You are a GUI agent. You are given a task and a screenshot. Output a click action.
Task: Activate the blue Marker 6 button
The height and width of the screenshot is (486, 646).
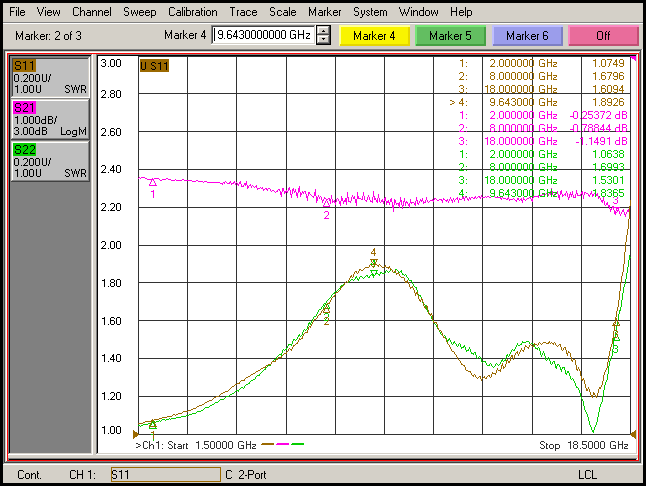click(527, 36)
